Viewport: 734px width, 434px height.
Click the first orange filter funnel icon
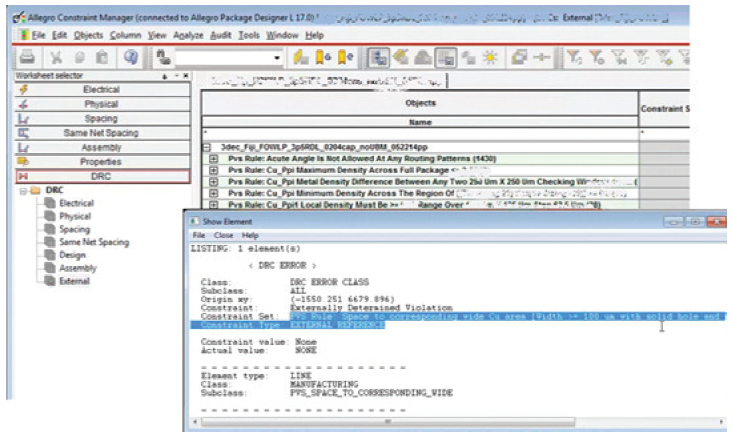[x=574, y=57]
